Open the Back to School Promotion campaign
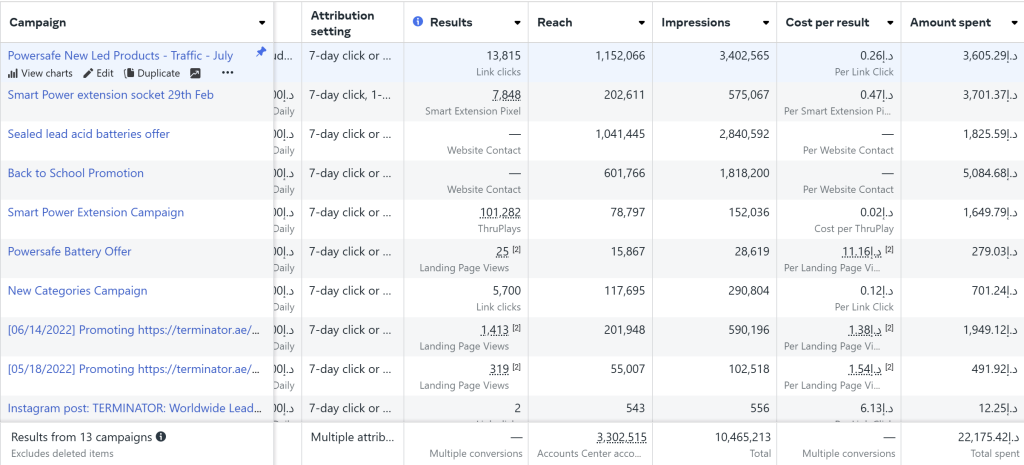This screenshot has height=465, width=1024. tap(76, 173)
